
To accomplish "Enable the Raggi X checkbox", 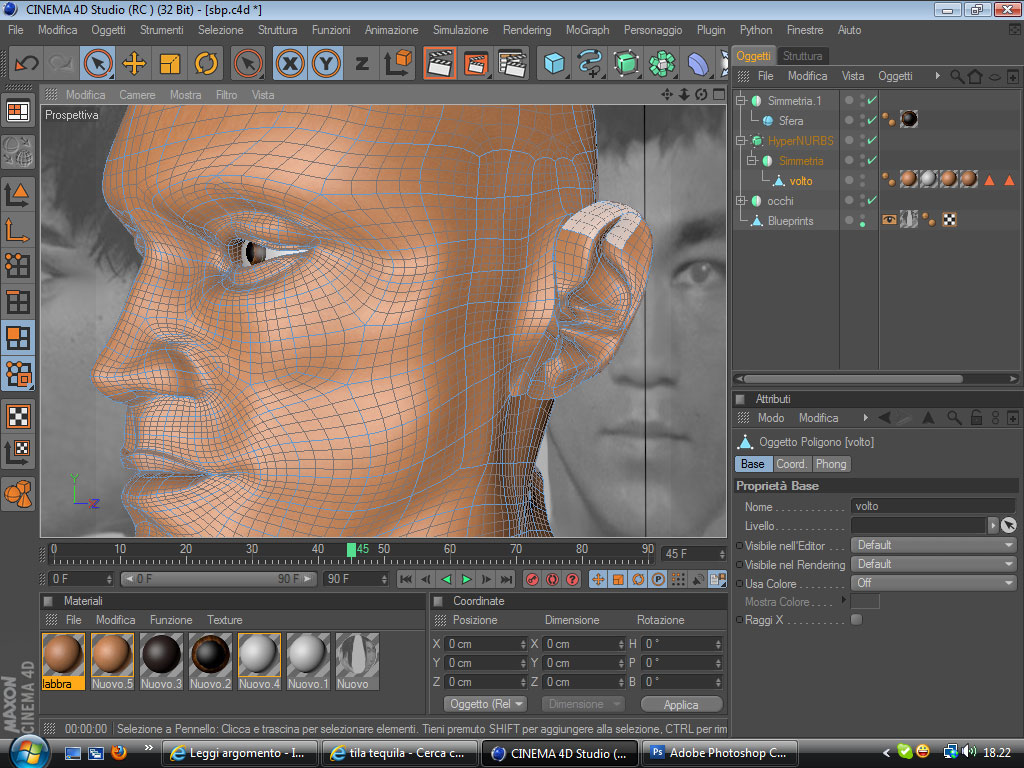I will tap(856, 620).
